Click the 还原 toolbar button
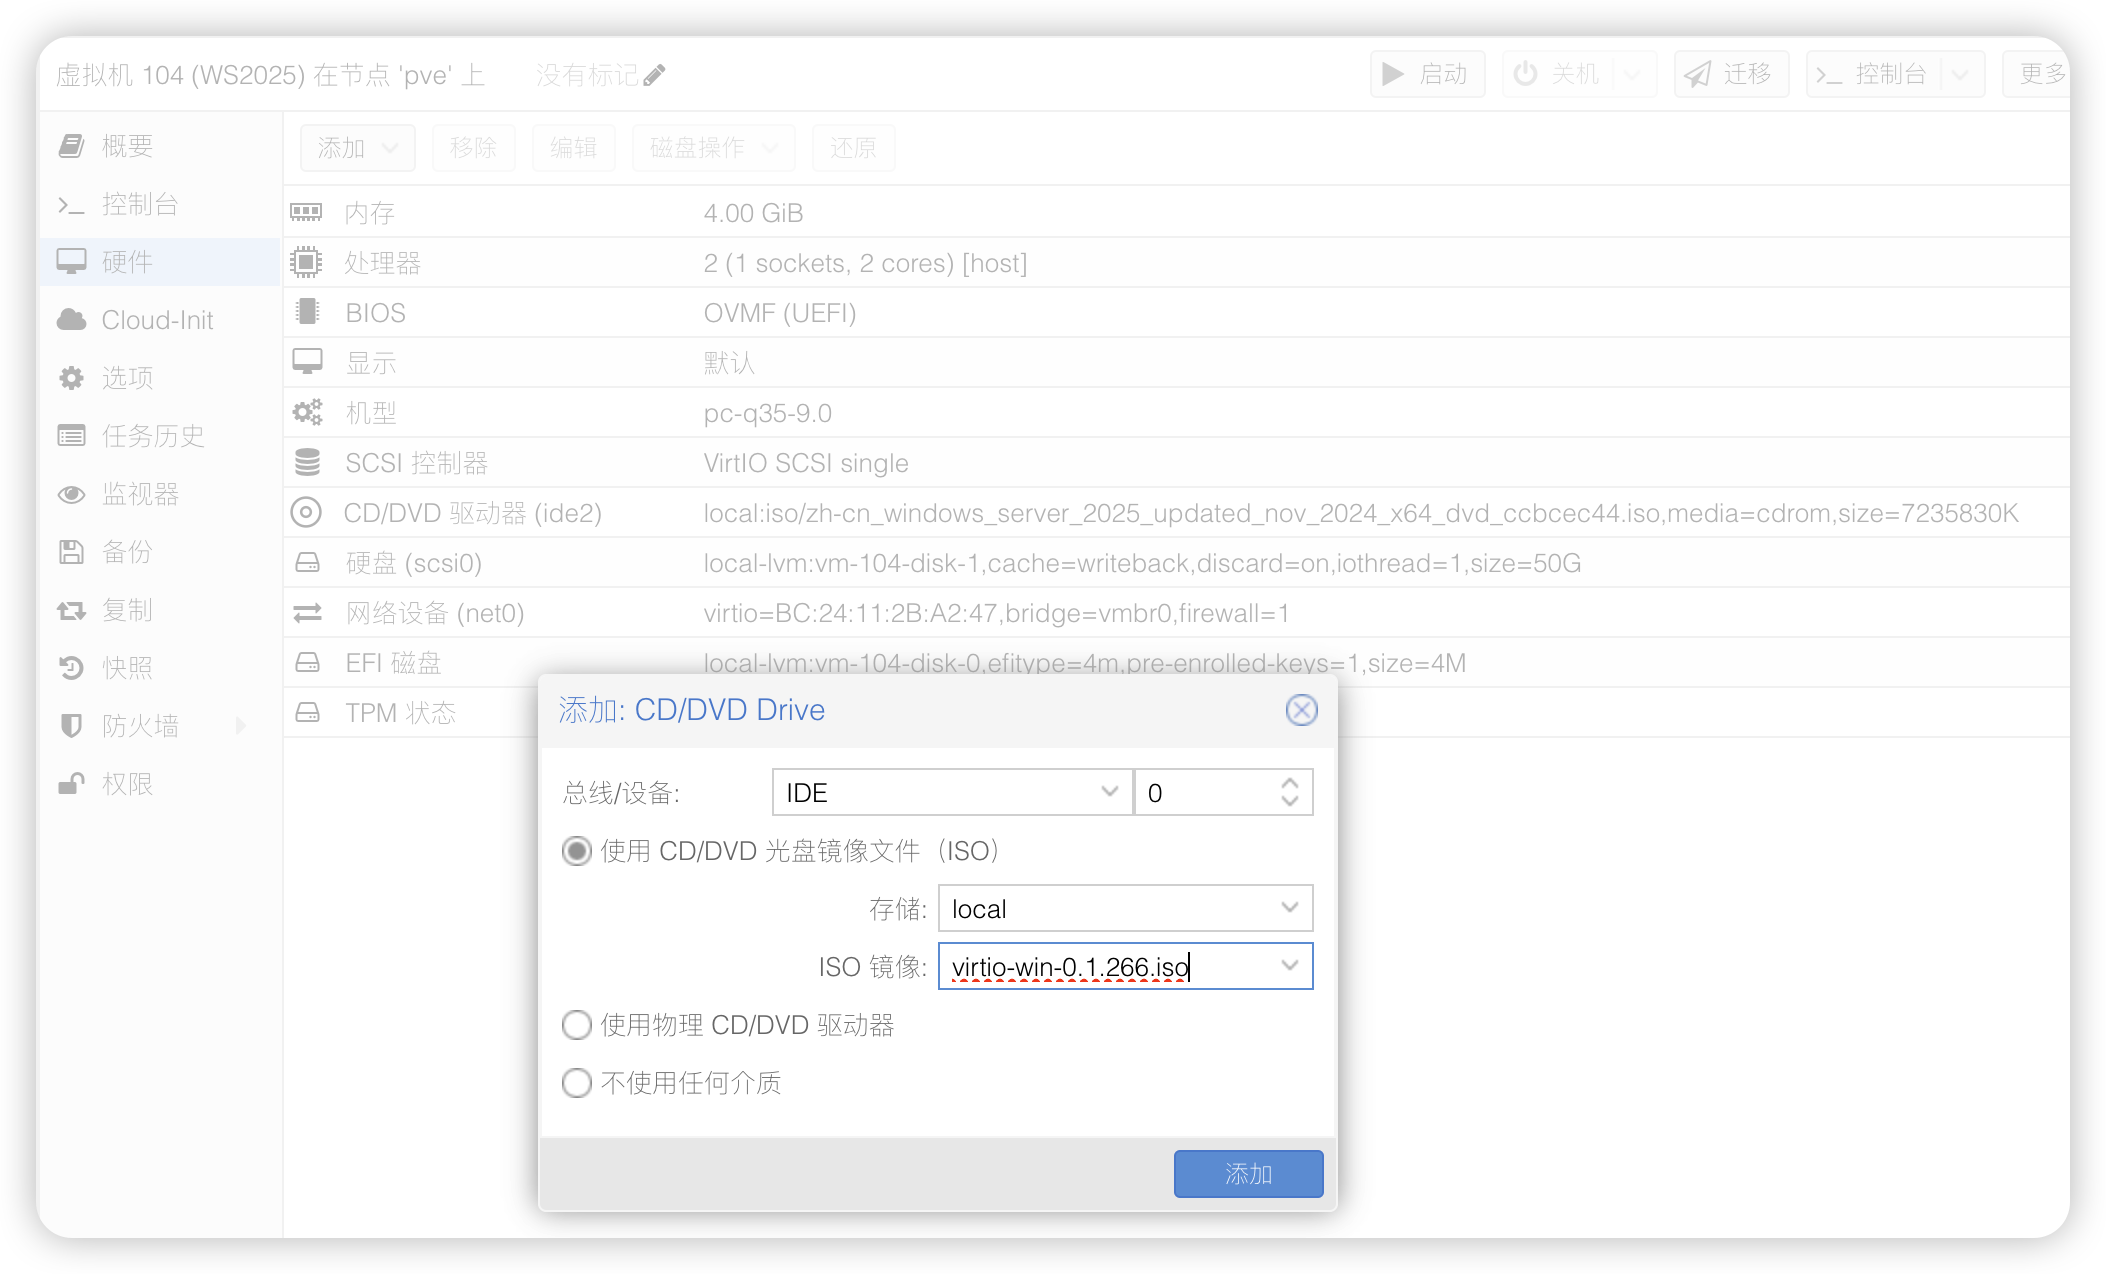Viewport: 2106px width, 1274px height. click(x=853, y=148)
